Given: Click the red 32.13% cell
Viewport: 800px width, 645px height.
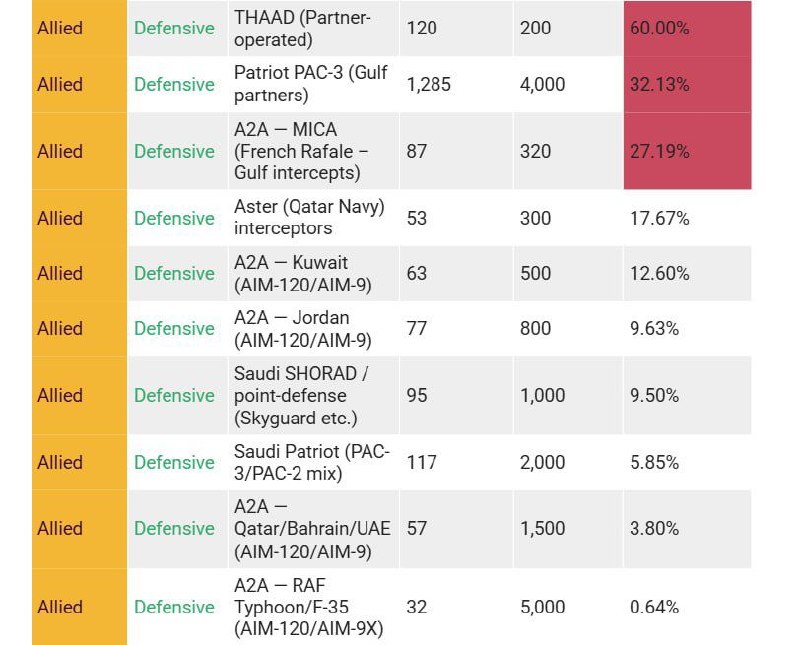Looking at the screenshot, I should click(x=686, y=84).
